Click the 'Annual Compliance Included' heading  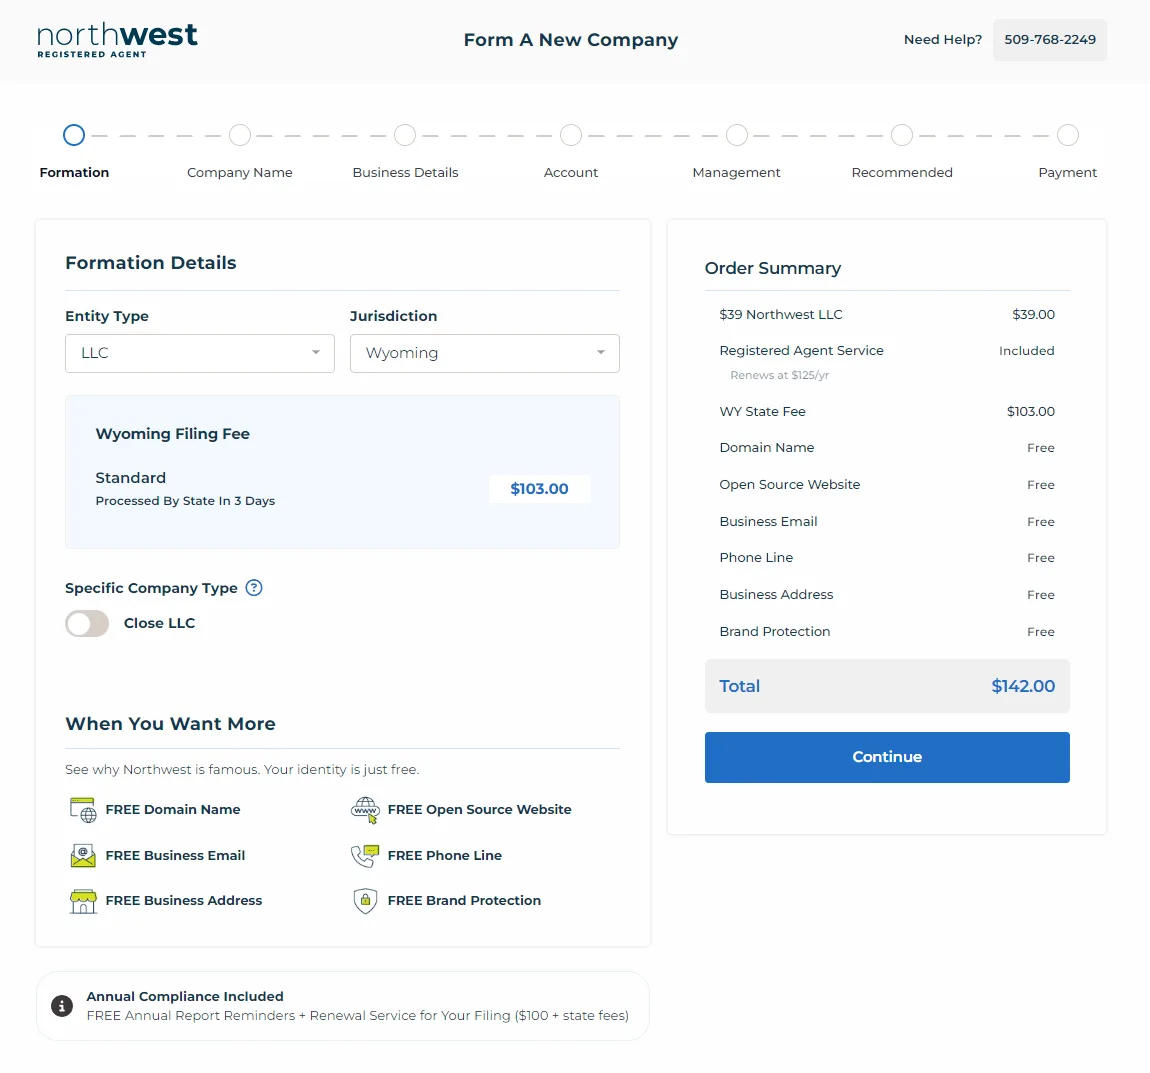tap(185, 997)
